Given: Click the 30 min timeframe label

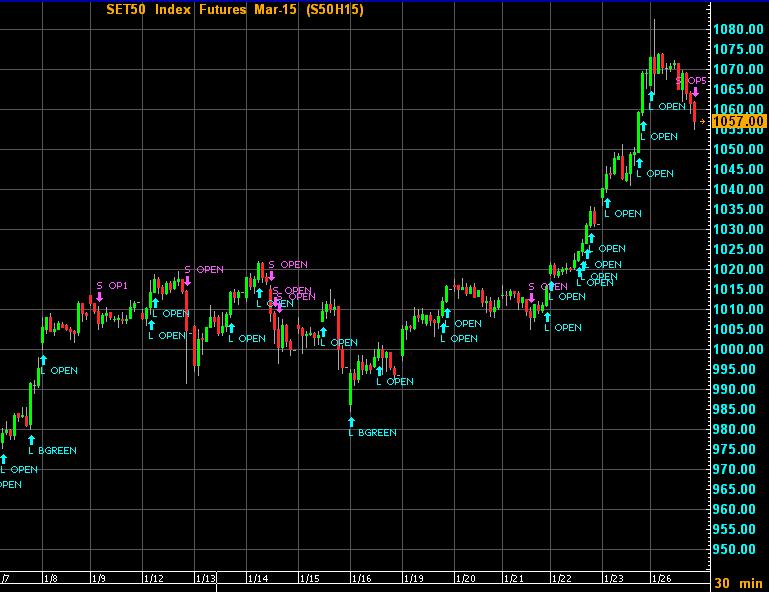Looking at the screenshot, I should [x=741, y=582].
